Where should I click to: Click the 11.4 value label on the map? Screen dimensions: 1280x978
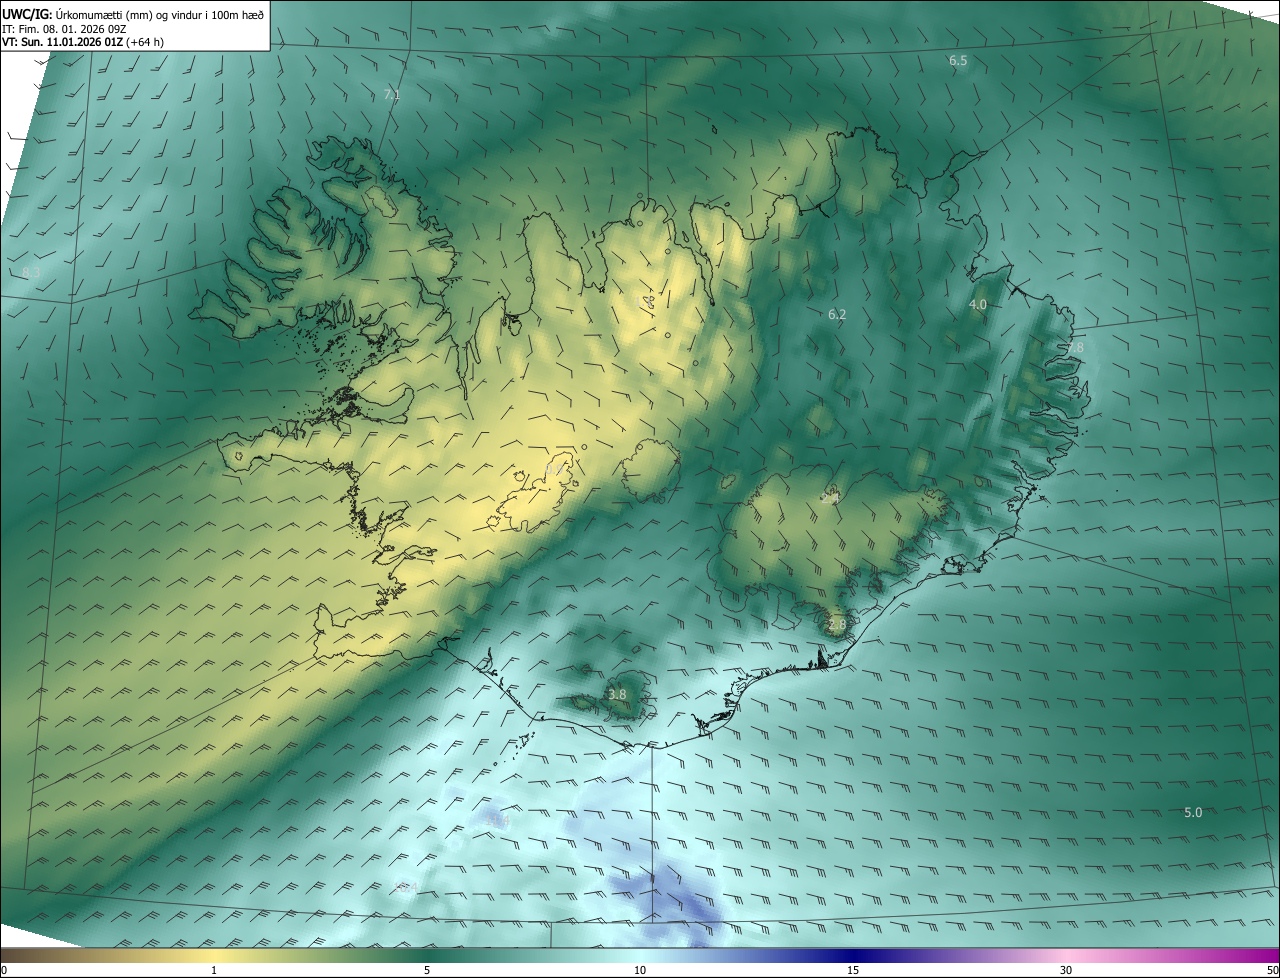[498, 821]
